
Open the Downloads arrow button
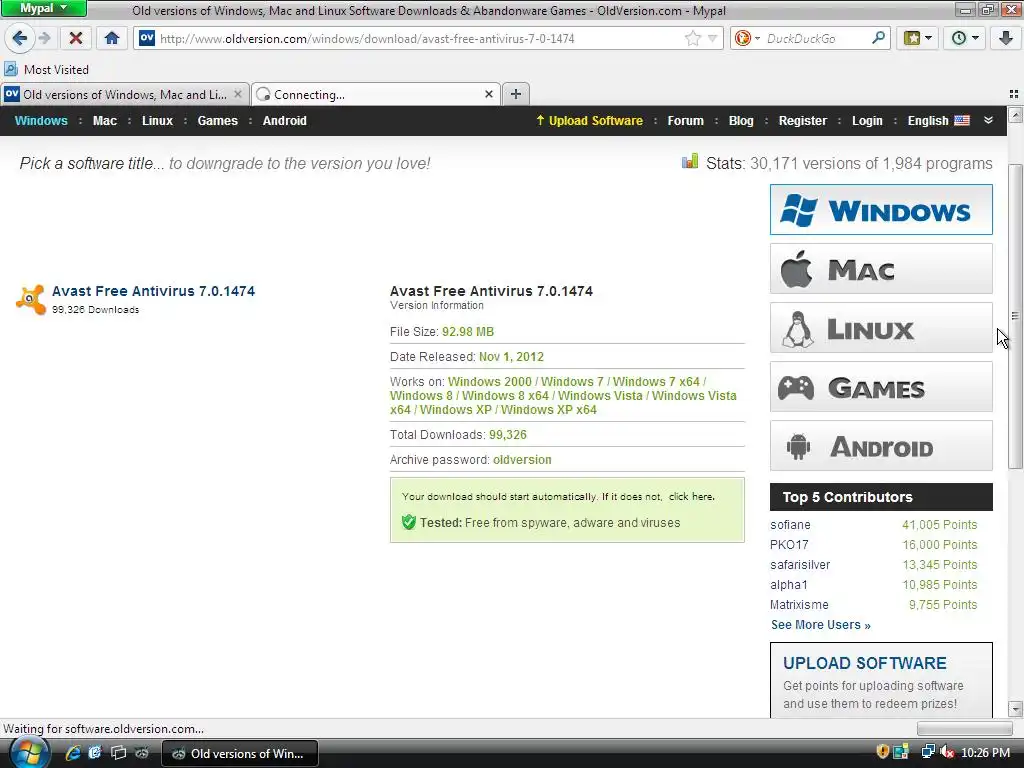coord(1006,39)
